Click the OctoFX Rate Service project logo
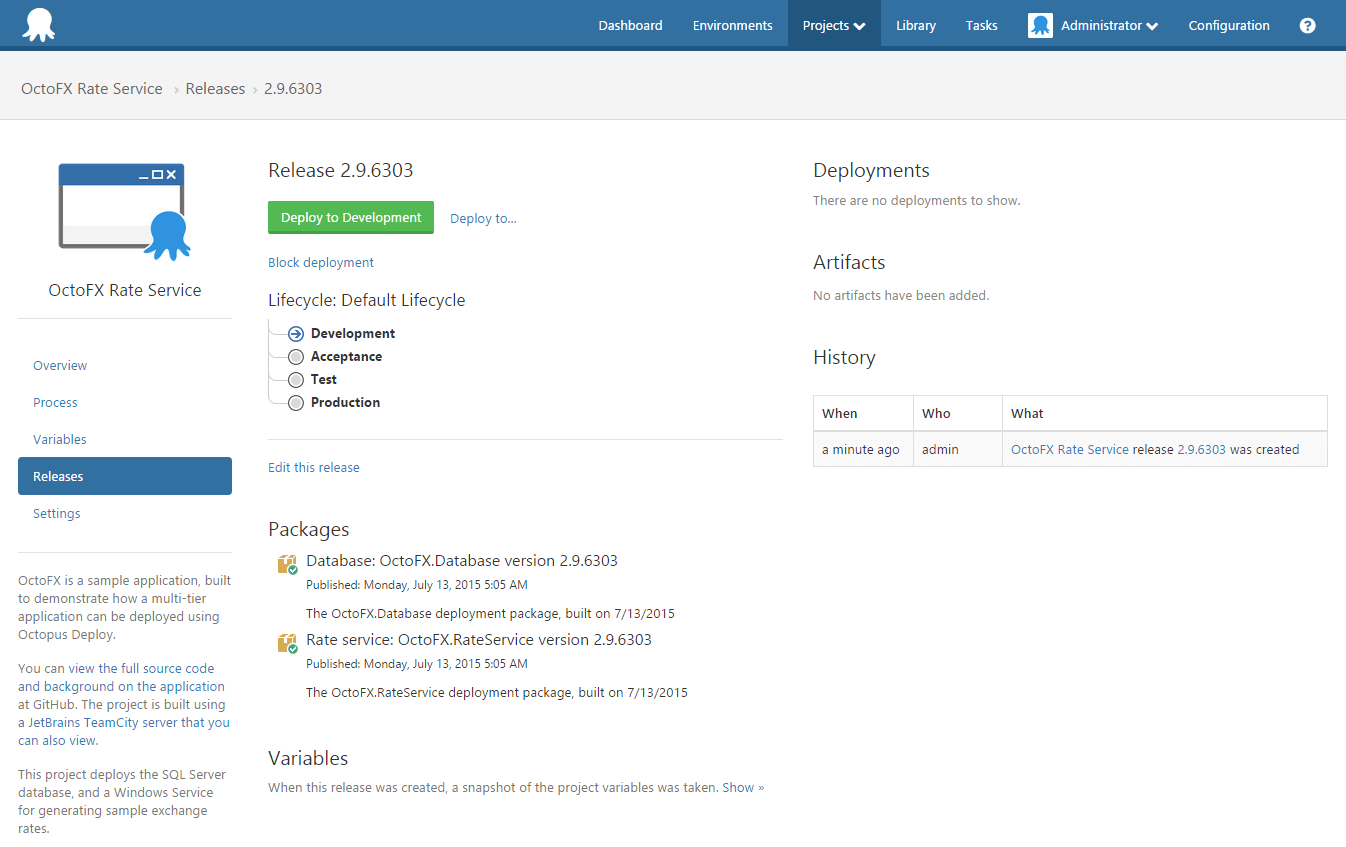This screenshot has width=1346, height=847. coord(124,210)
